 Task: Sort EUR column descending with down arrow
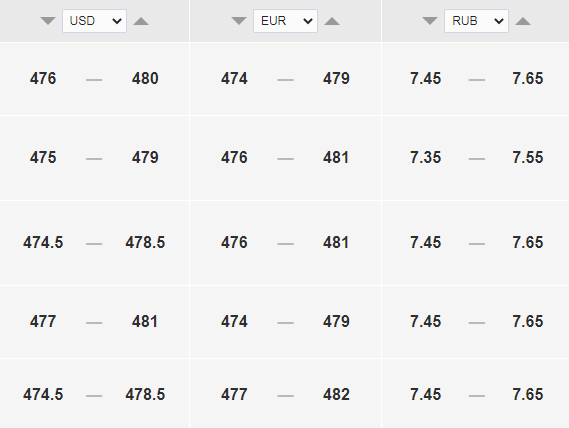[x=239, y=21]
